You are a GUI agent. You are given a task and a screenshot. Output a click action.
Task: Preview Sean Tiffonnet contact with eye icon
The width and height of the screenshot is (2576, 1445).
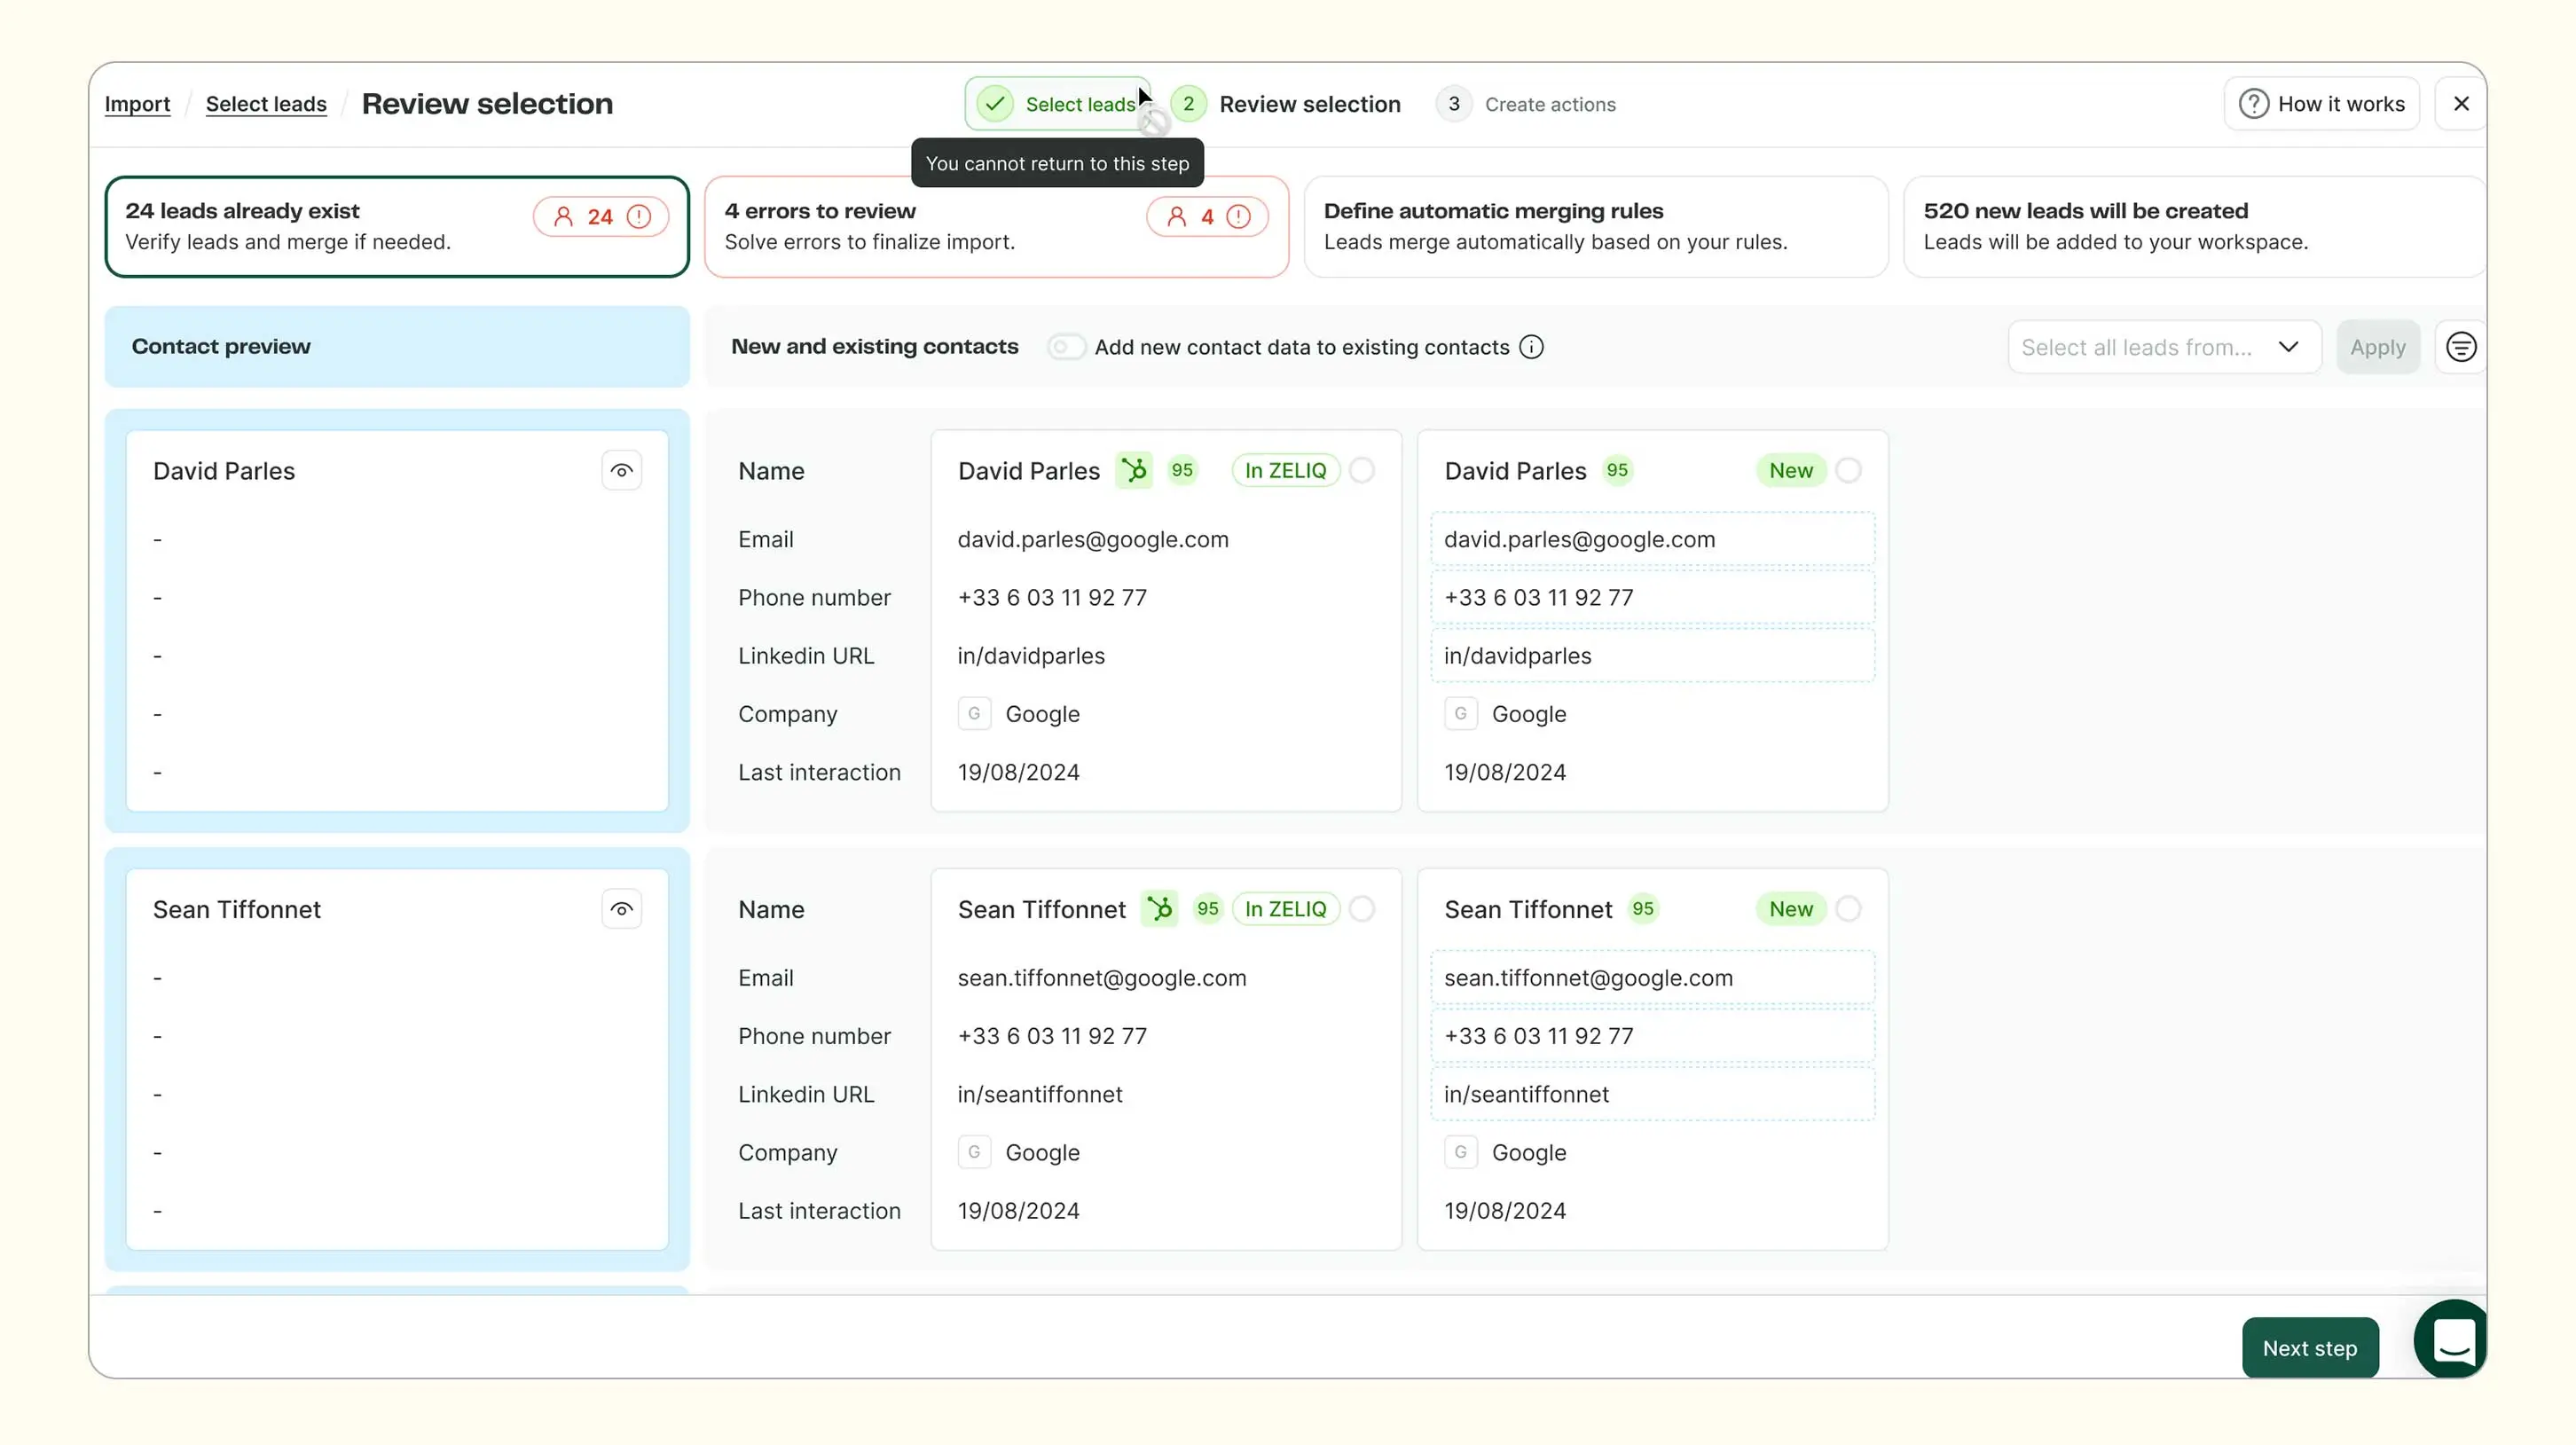pyautogui.click(x=621, y=909)
